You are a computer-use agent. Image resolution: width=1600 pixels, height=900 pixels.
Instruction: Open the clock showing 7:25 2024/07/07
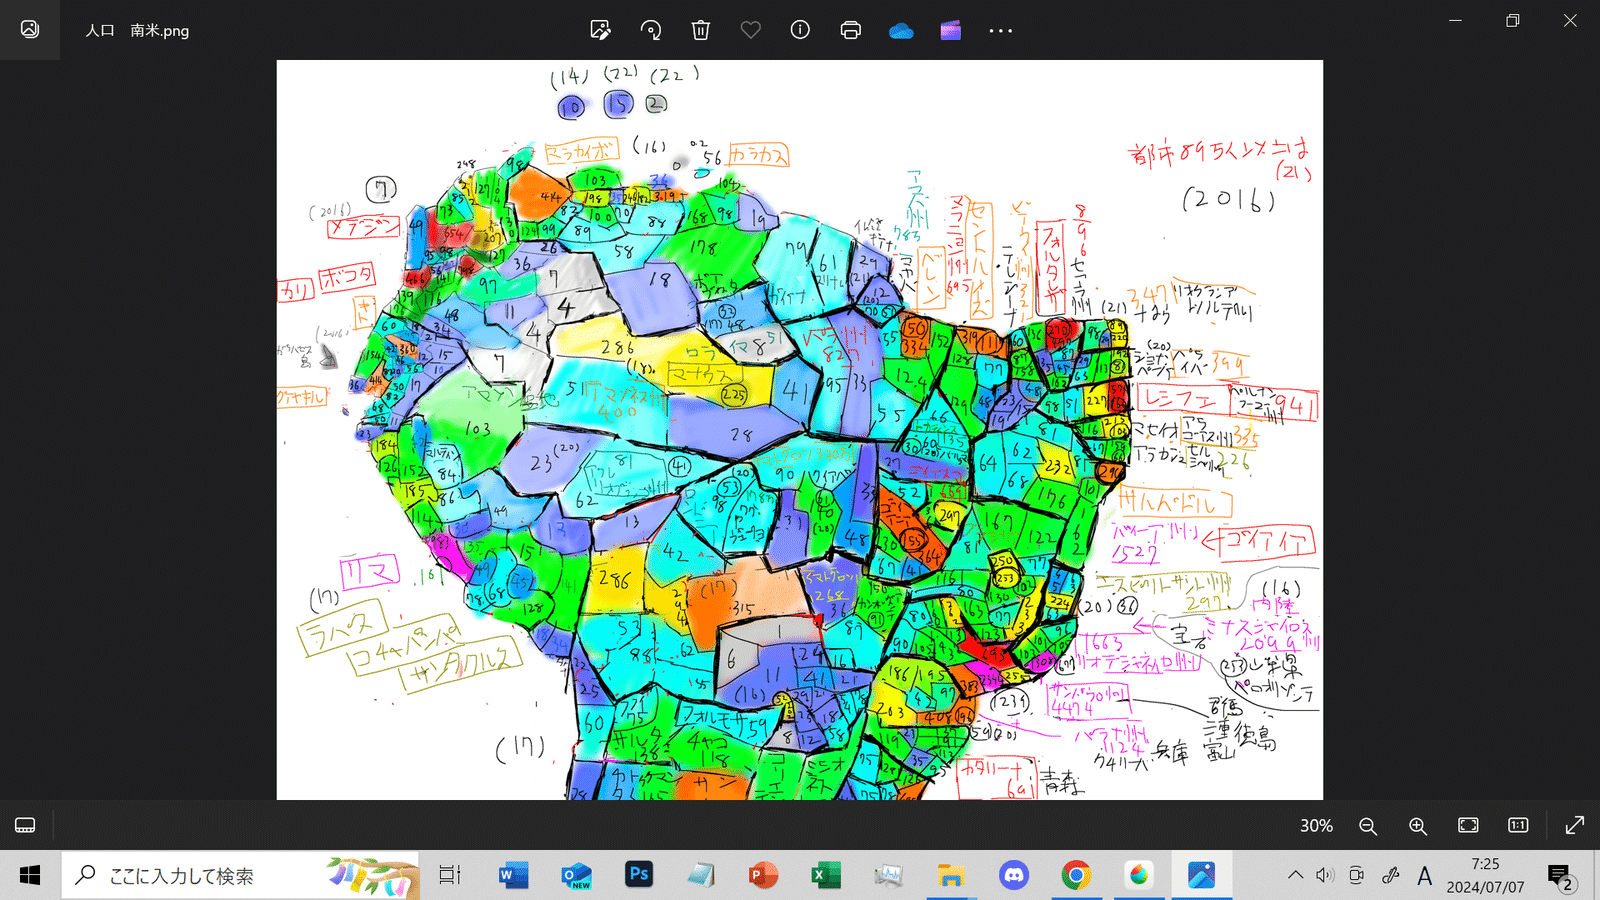[x=1485, y=876]
